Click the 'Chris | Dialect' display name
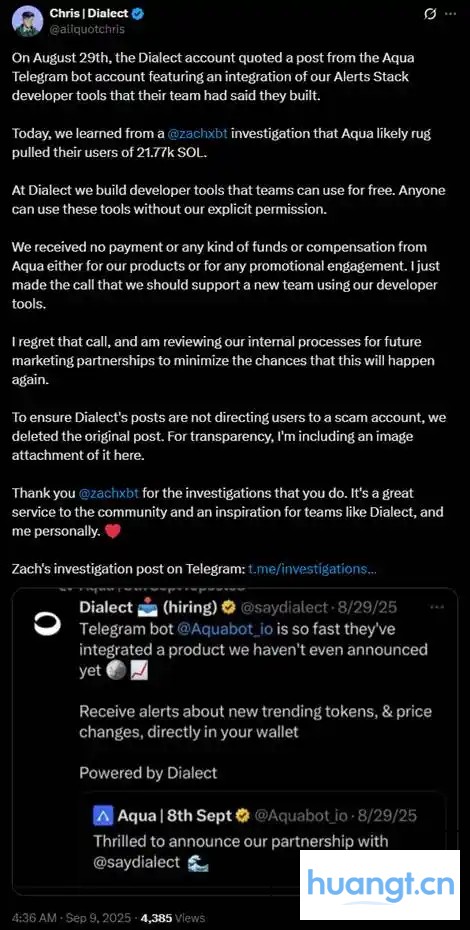Image resolution: width=470 pixels, height=930 pixels. click(90, 14)
